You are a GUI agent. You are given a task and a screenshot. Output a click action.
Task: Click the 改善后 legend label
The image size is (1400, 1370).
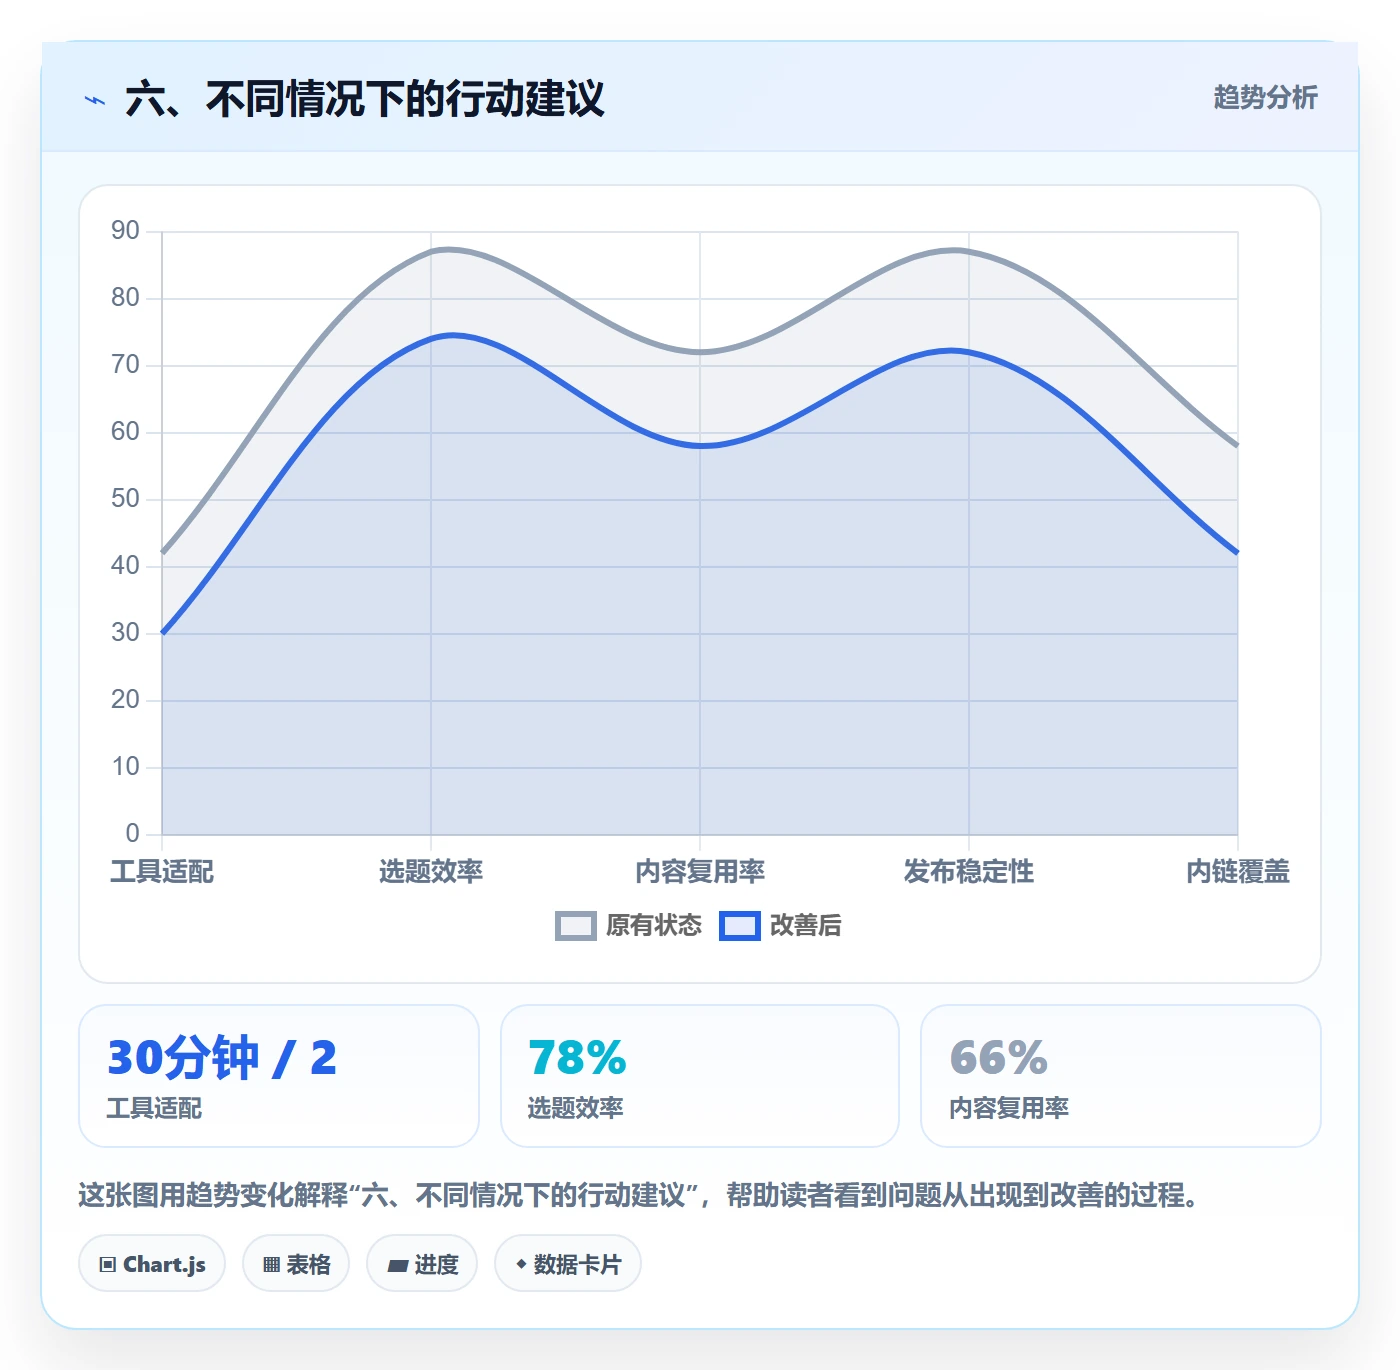806,926
